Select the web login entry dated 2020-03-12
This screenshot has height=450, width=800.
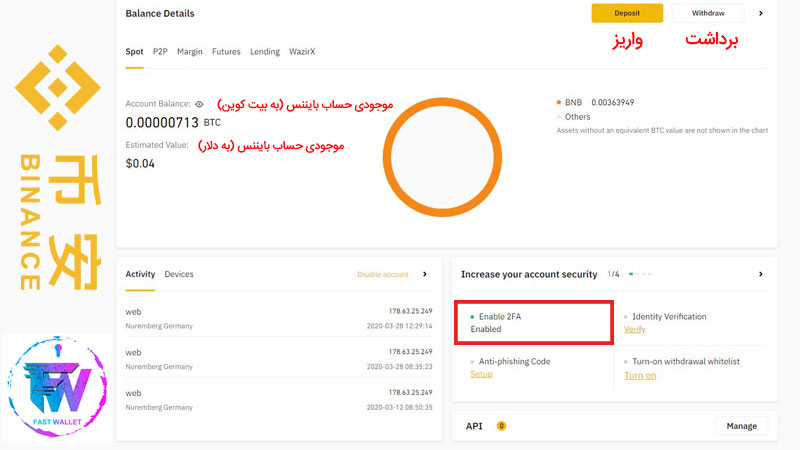(x=279, y=400)
